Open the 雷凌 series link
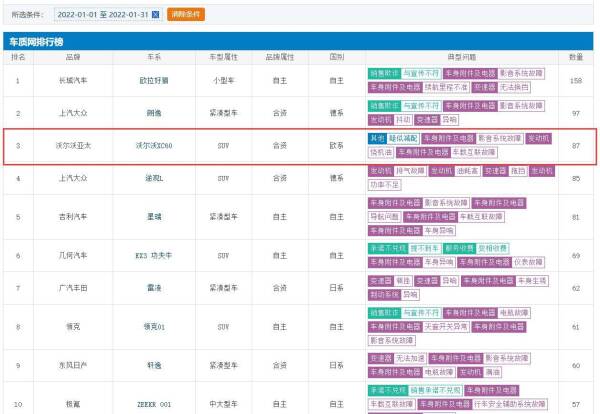The height and width of the screenshot is (414, 600). [154, 288]
